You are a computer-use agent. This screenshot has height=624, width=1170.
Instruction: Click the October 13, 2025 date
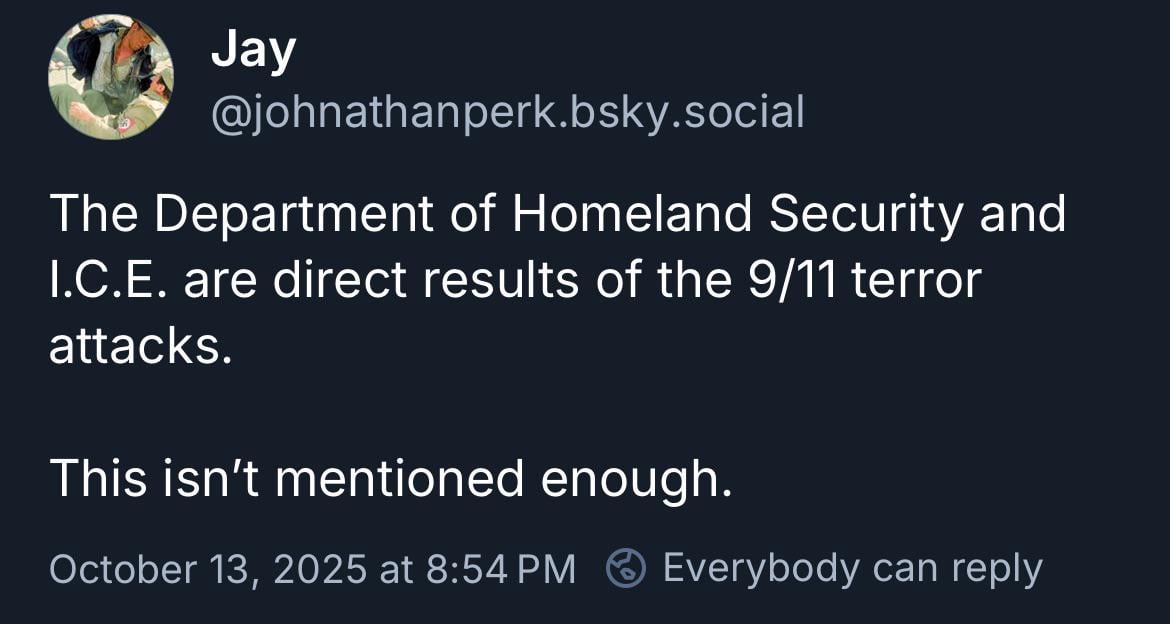(207, 569)
